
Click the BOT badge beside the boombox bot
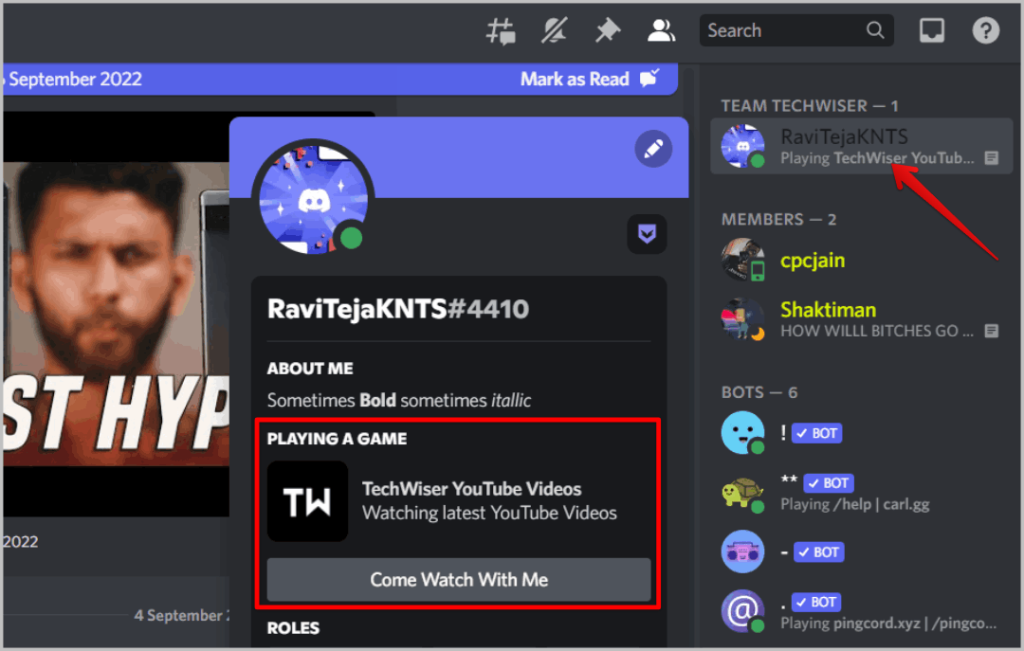[819, 552]
